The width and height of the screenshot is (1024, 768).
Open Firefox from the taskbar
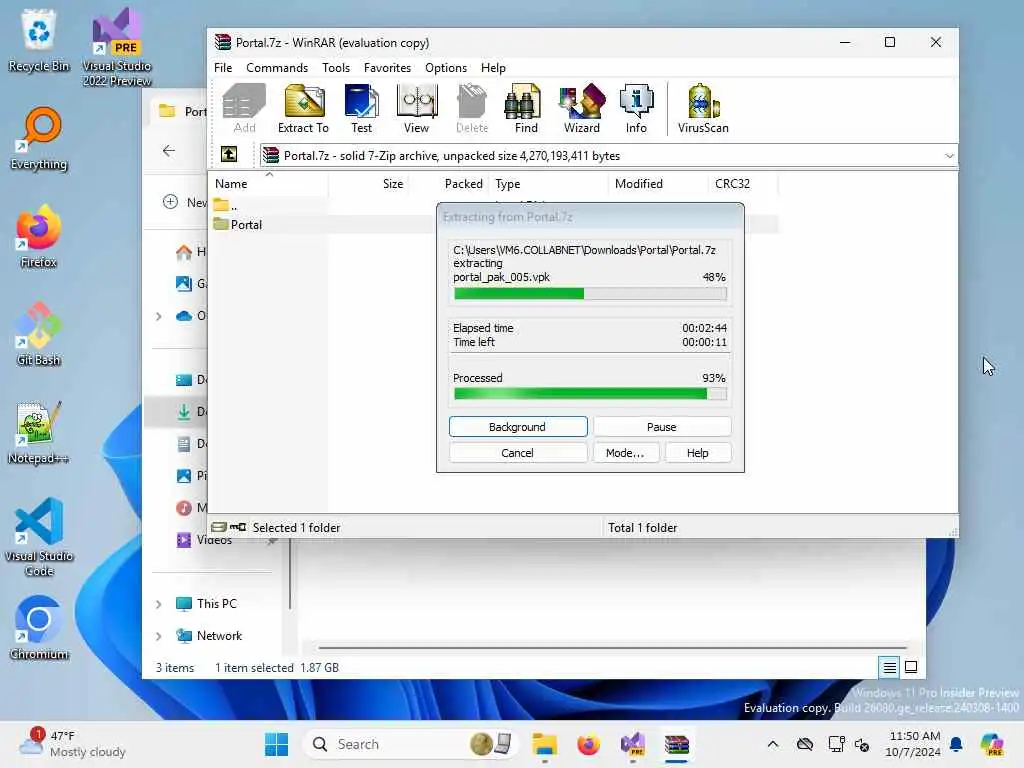(x=588, y=744)
